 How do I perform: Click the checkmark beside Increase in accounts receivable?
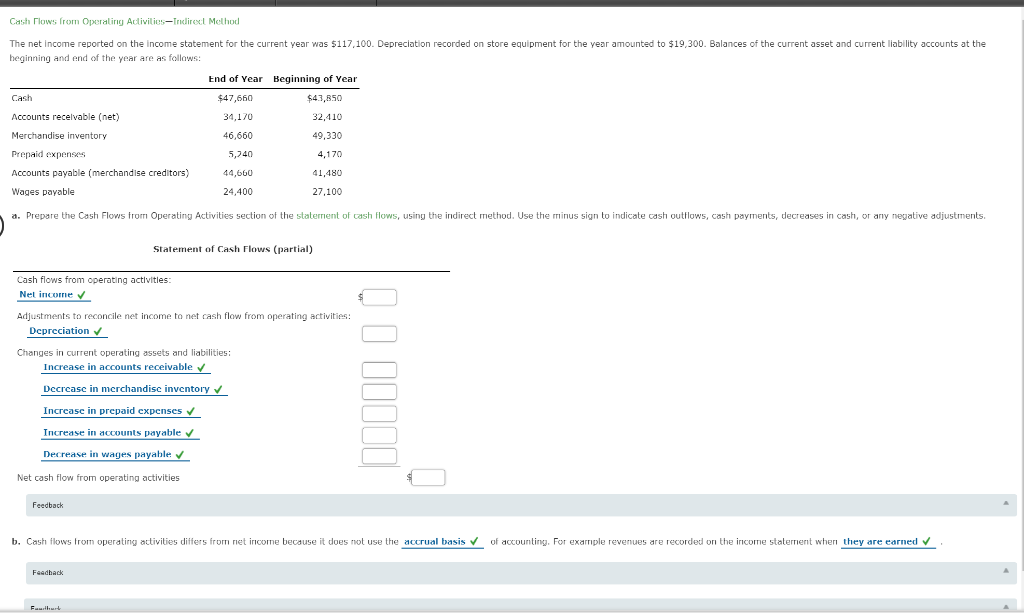200,367
